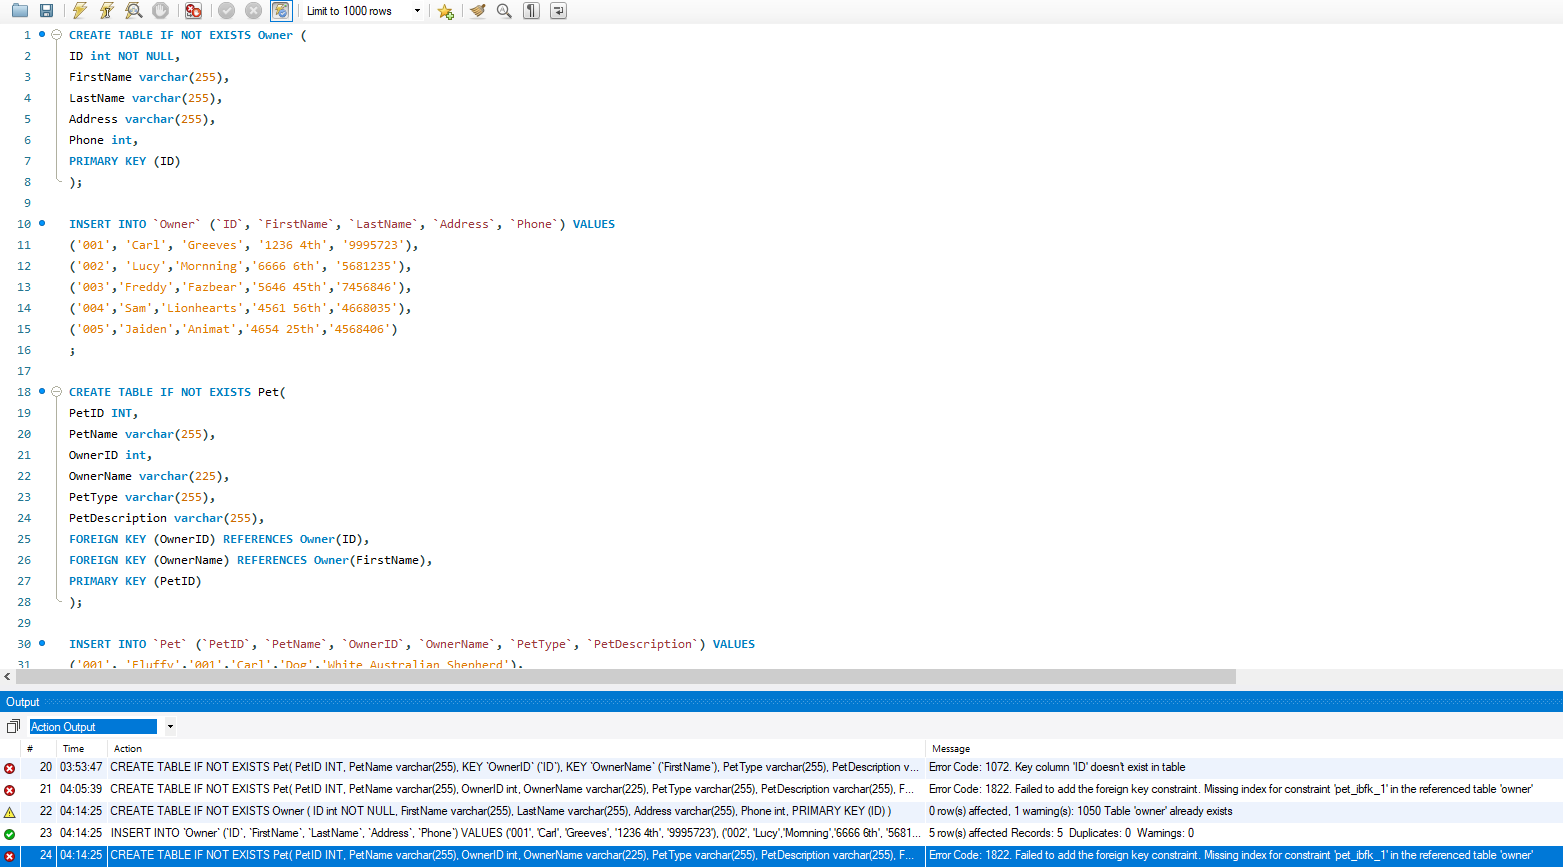Click the statement marker dot on line 1
The height and width of the screenshot is (868, 1563).
point(42,34)
